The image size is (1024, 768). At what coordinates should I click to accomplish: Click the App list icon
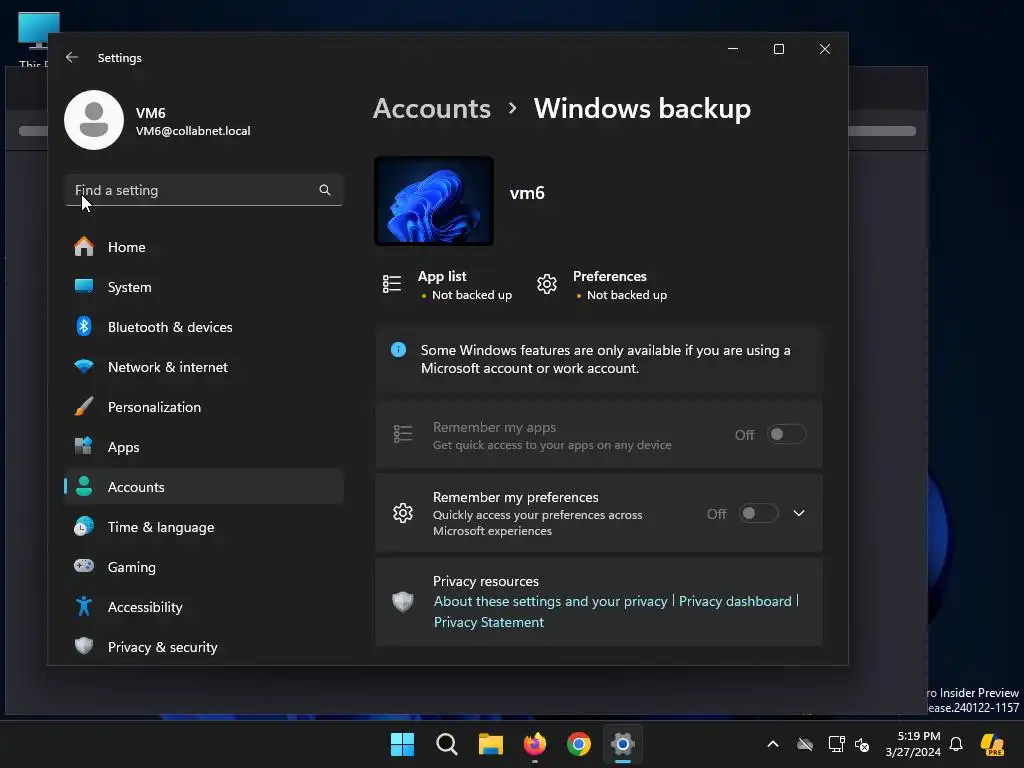coord(392,284)
